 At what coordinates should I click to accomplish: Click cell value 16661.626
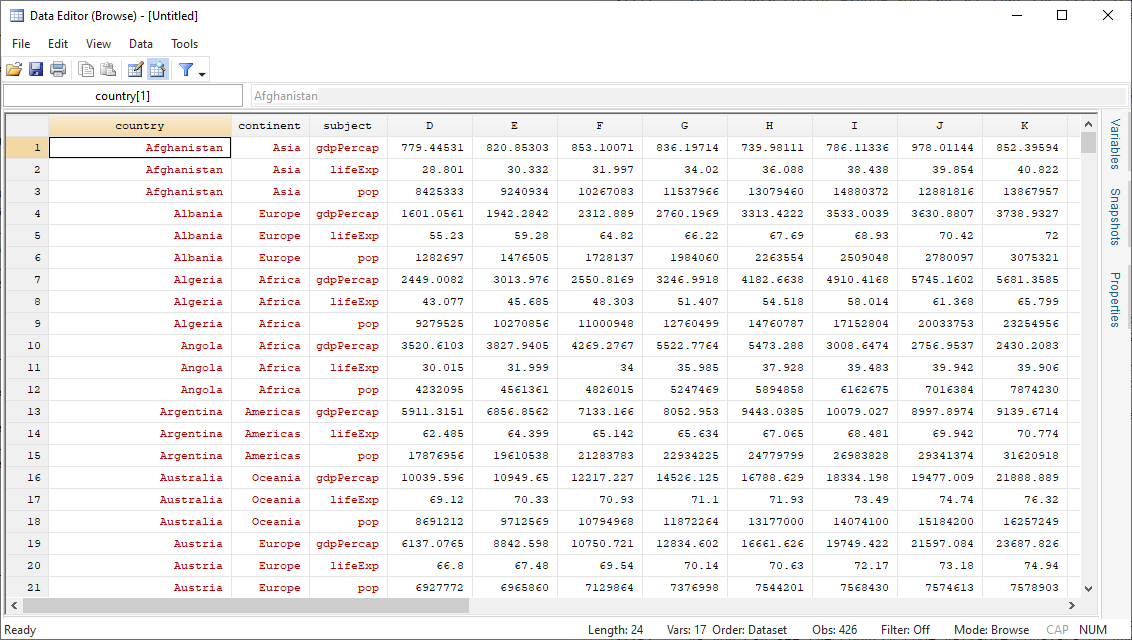pos(772,543)
